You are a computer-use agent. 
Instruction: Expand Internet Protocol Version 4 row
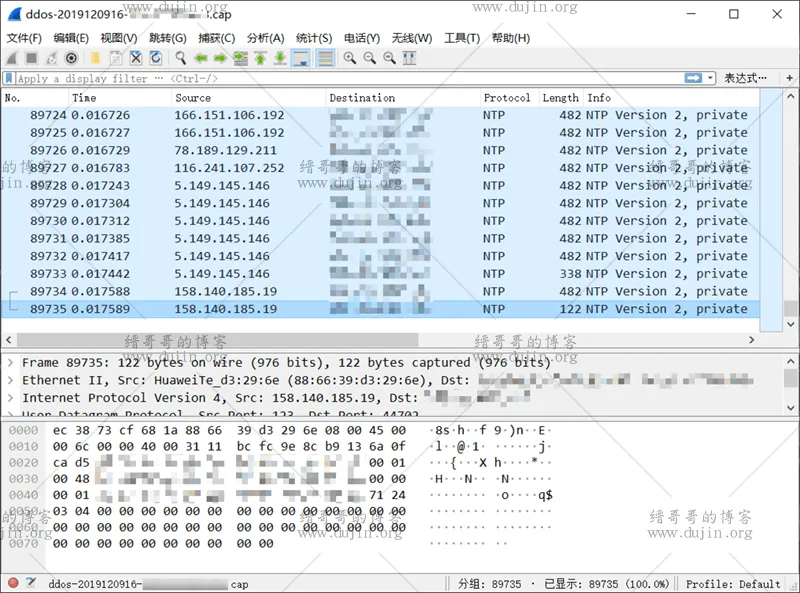point(10,398)
